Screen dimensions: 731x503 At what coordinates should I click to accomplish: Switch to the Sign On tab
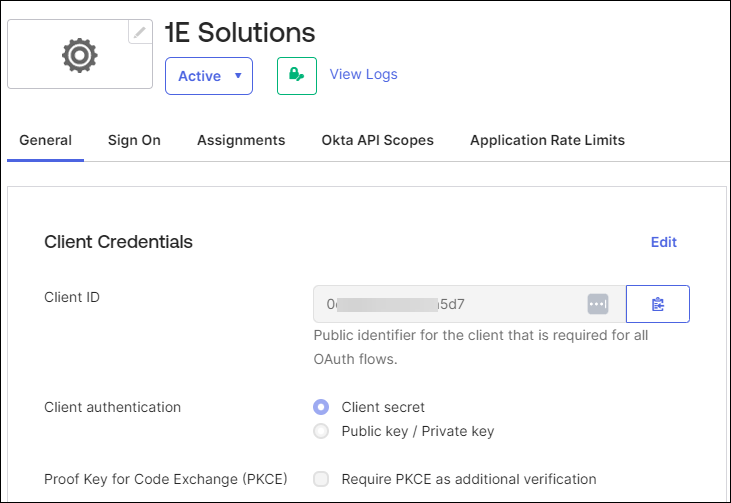134,140
